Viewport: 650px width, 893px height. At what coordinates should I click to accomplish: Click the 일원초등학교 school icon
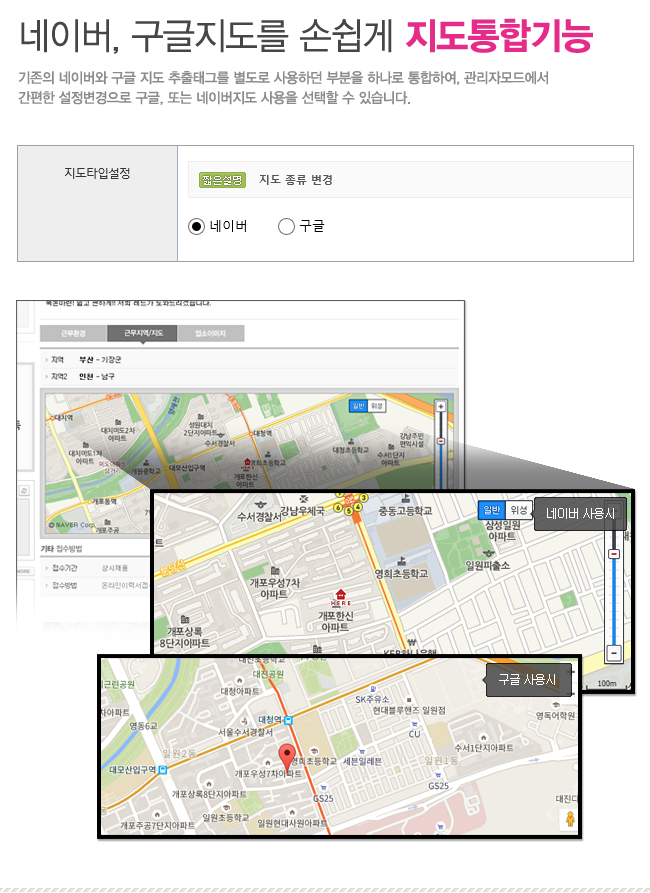coord(226,808)
